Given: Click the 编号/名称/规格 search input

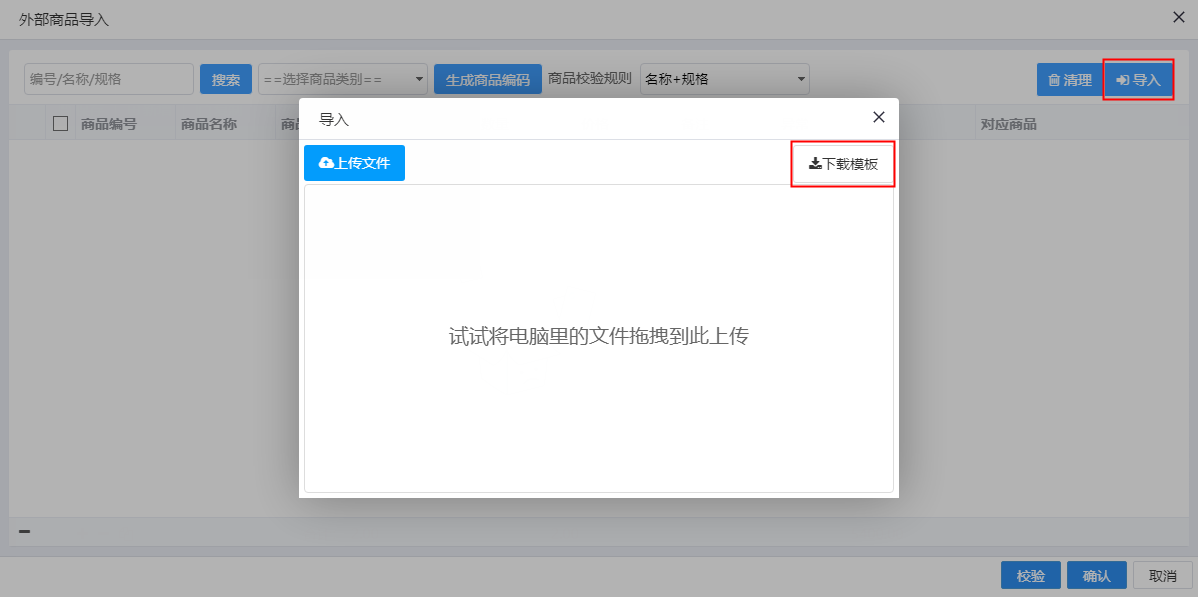Looking at the screenshot, I should click(x=110, y=79).
